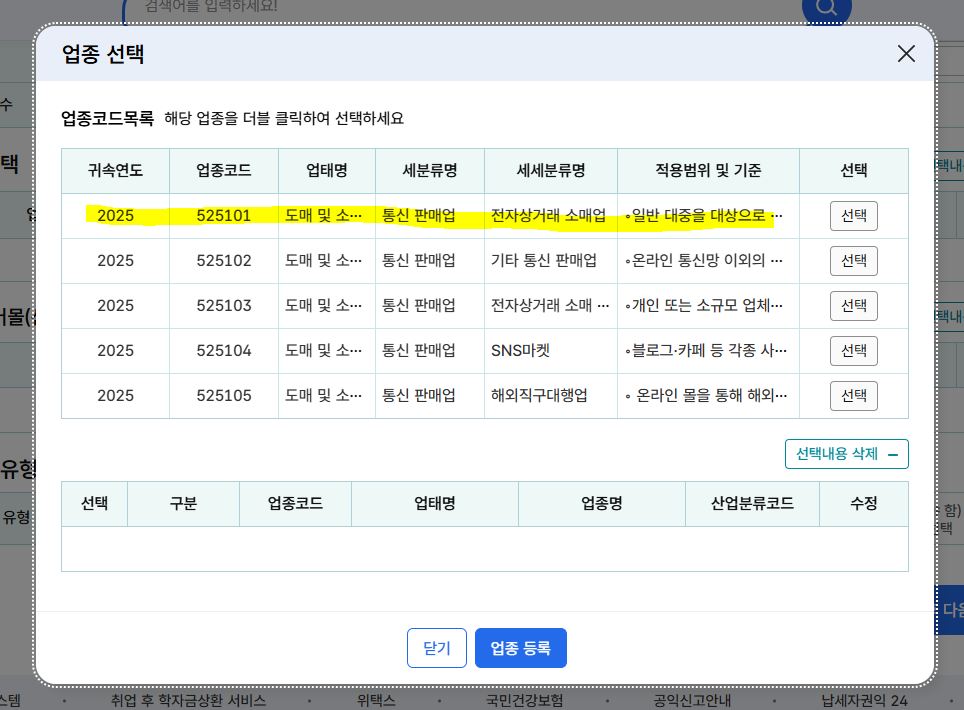Select row with 업종코드 525102
This screenshot has width=964, height=710.
(853, 261)
